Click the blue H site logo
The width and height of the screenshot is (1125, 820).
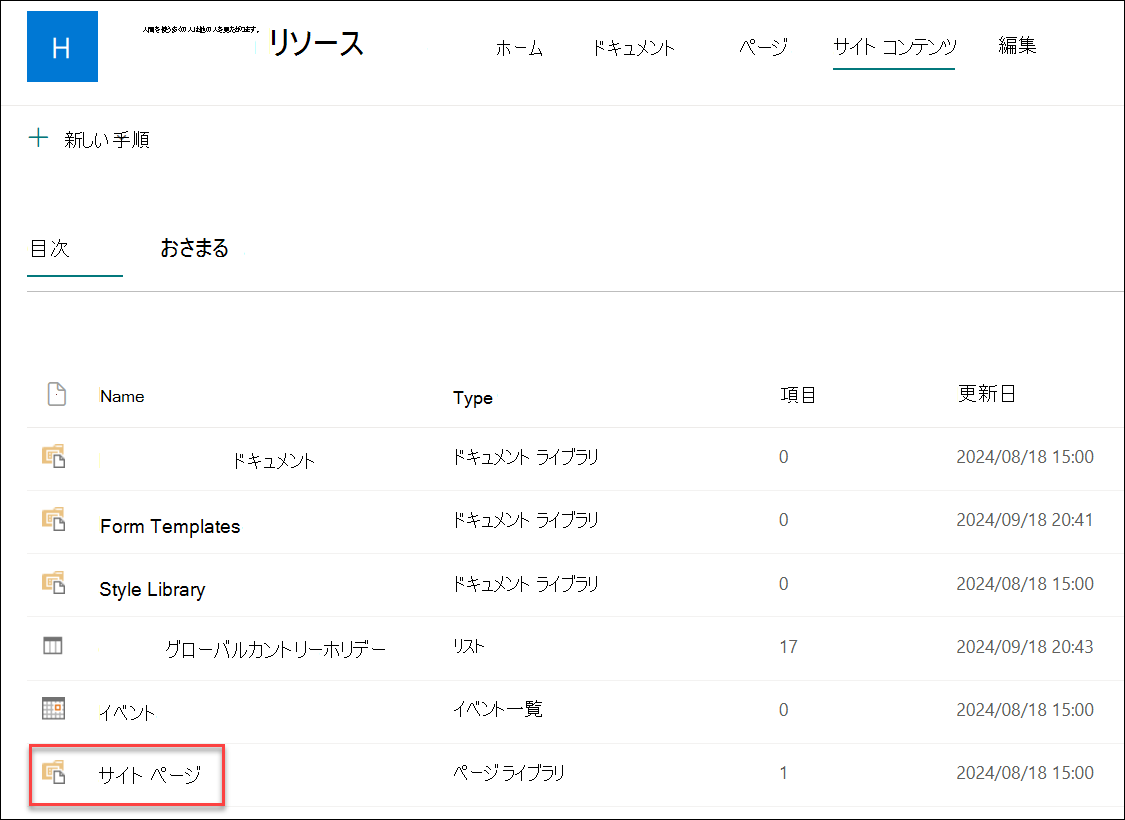(62, 47)
